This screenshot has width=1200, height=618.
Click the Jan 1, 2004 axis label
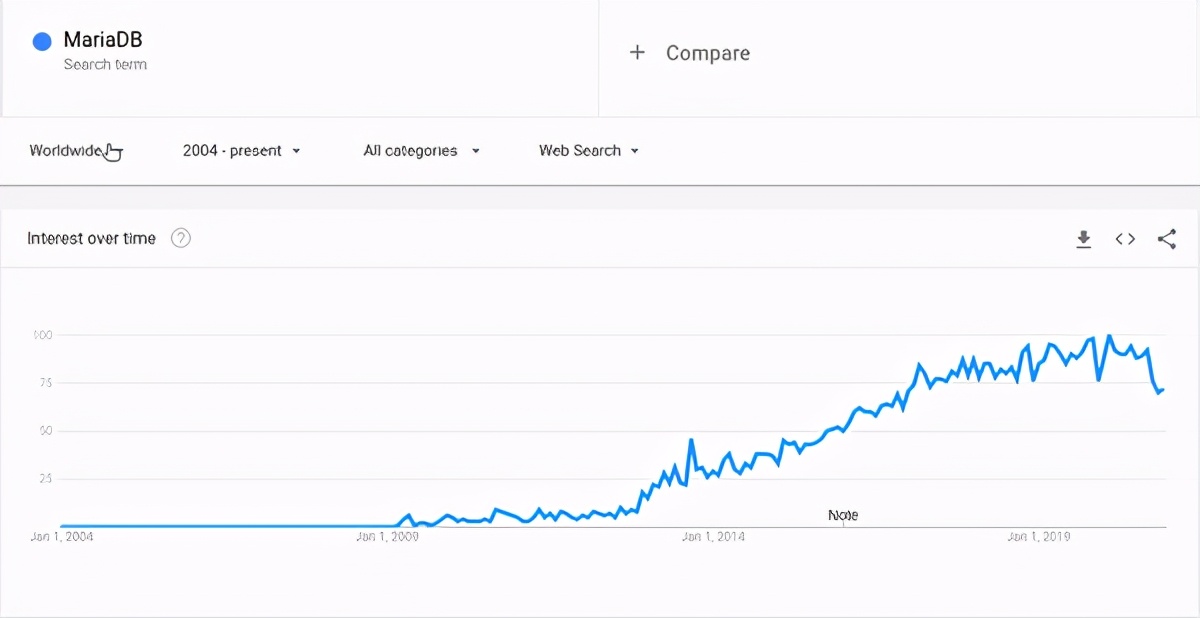point(62,537)
